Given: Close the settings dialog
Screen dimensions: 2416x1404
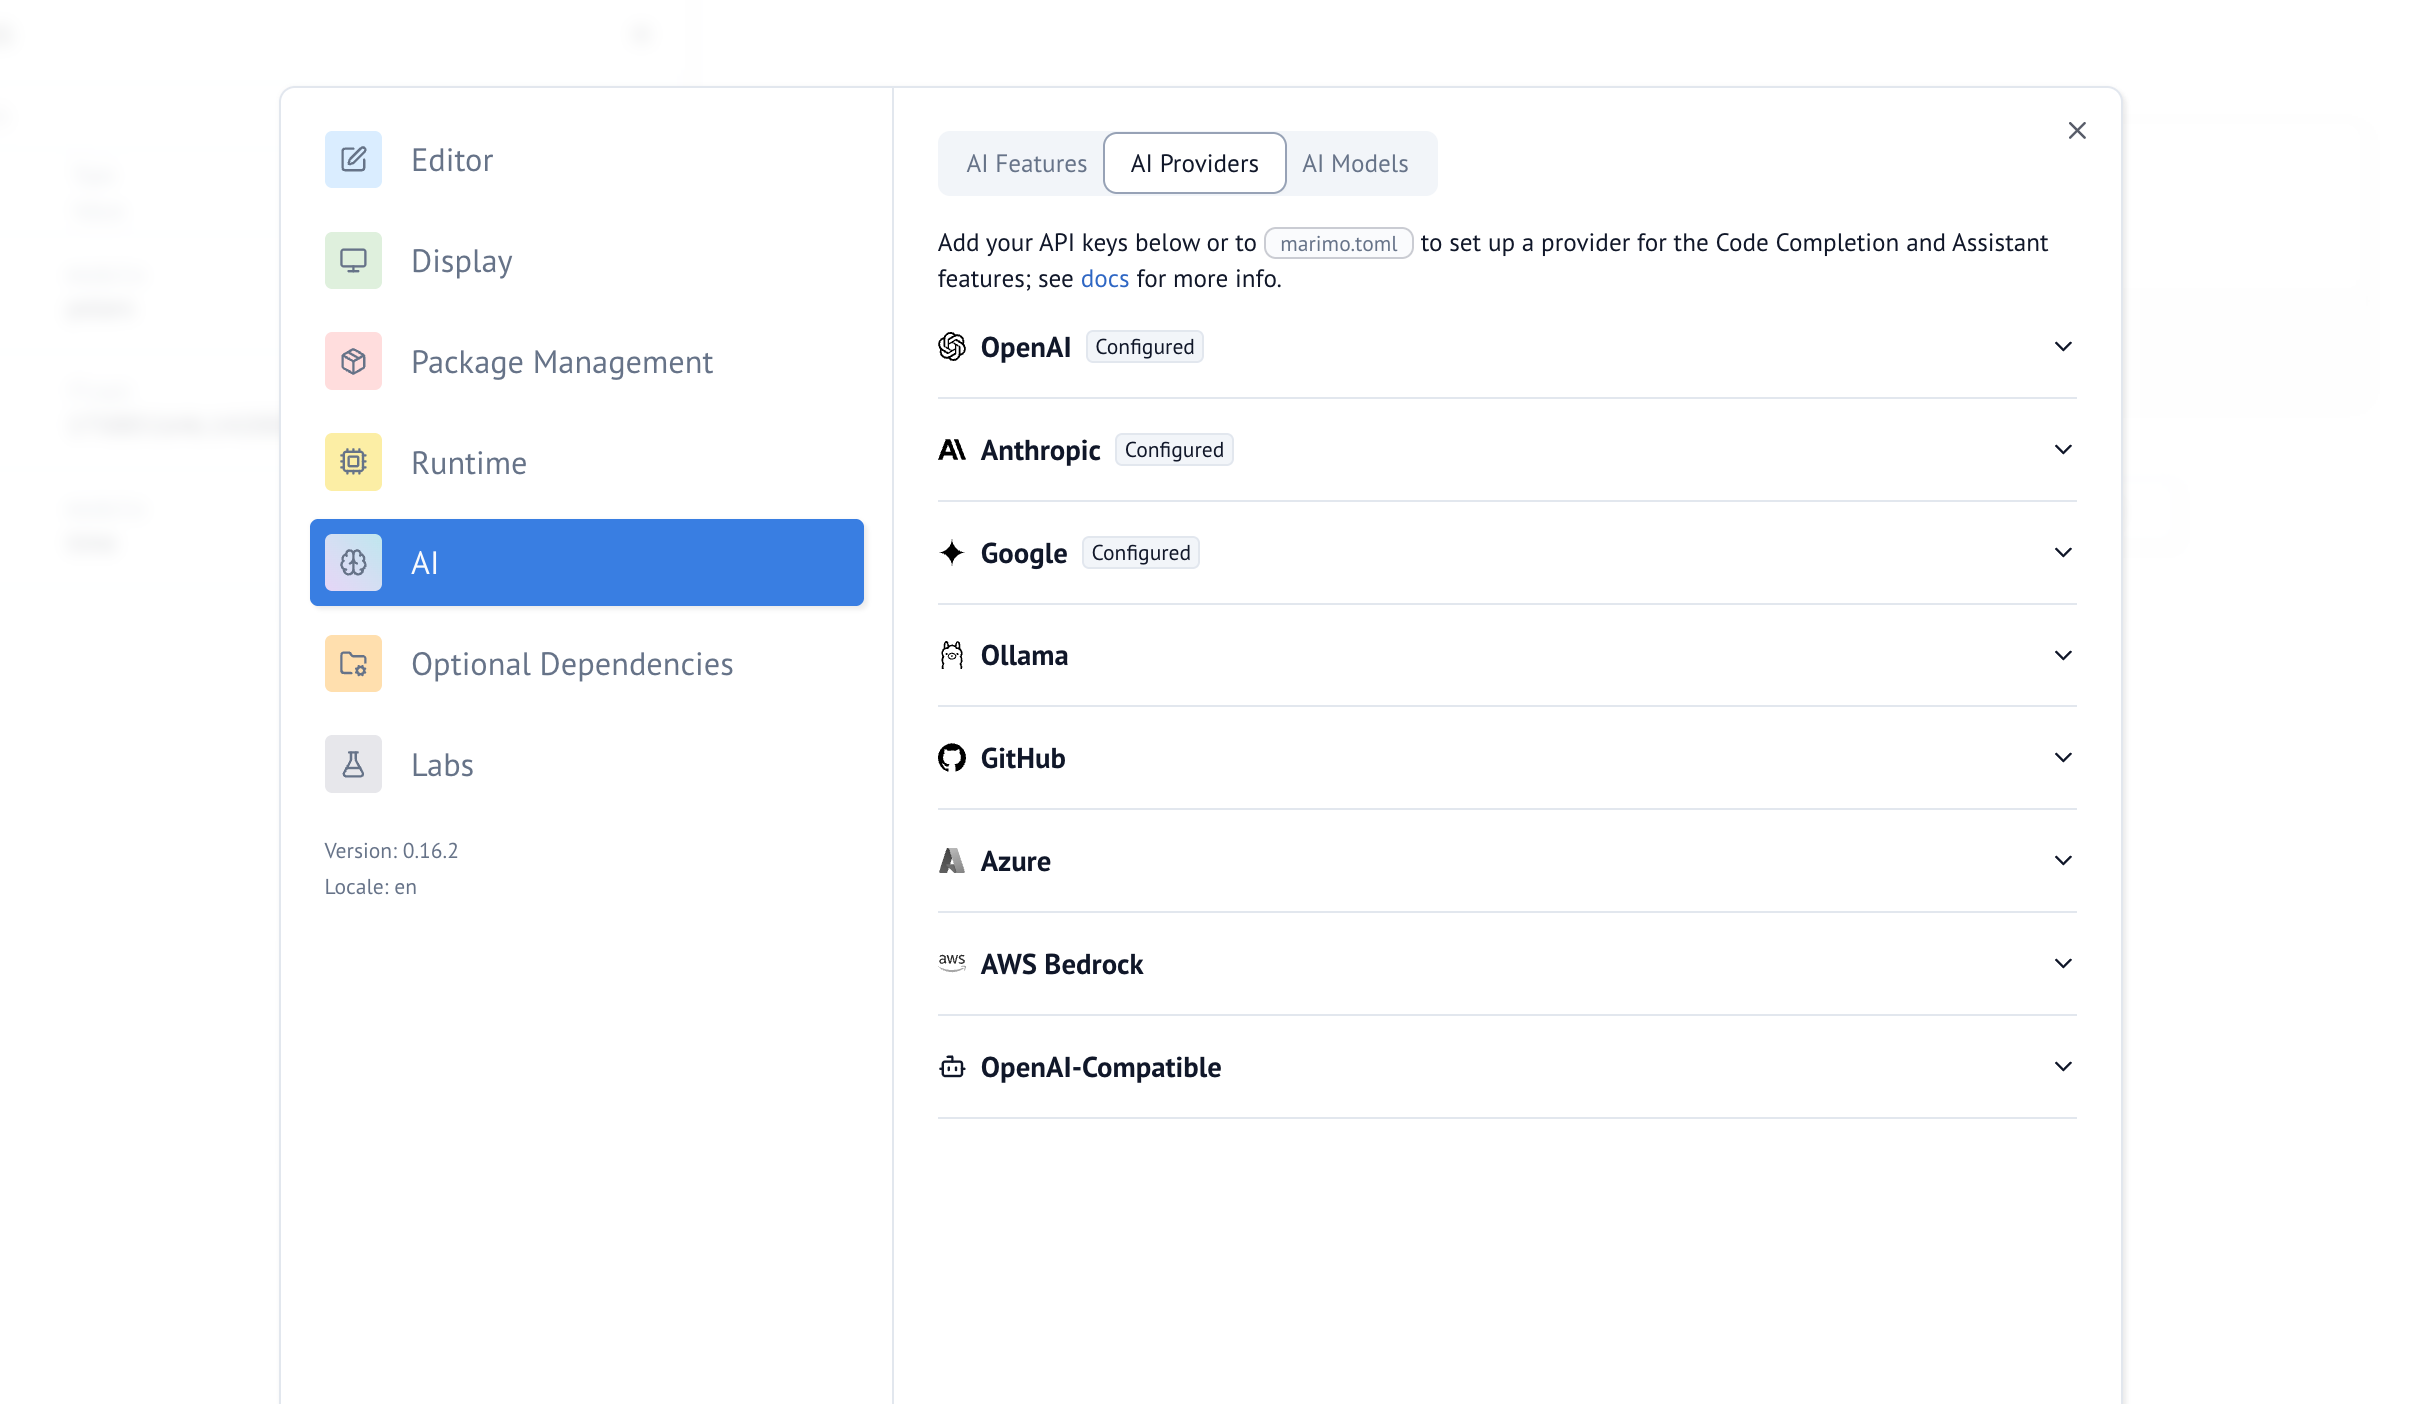Looking at the screenshot, I should pyautogui.click(x=2077, y=131).
